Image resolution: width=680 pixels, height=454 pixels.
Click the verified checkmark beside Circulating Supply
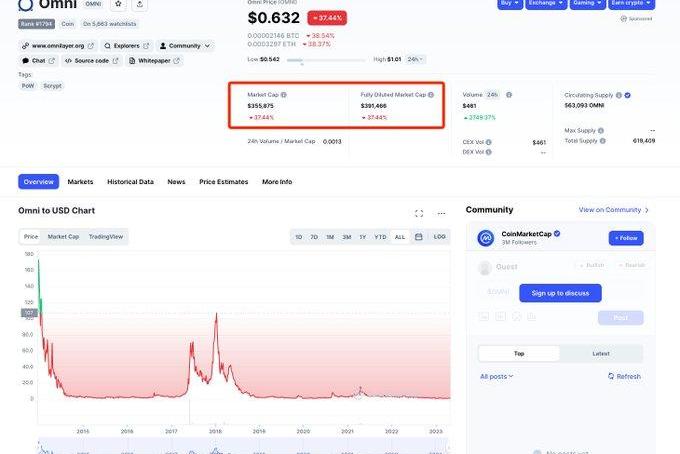628,95
